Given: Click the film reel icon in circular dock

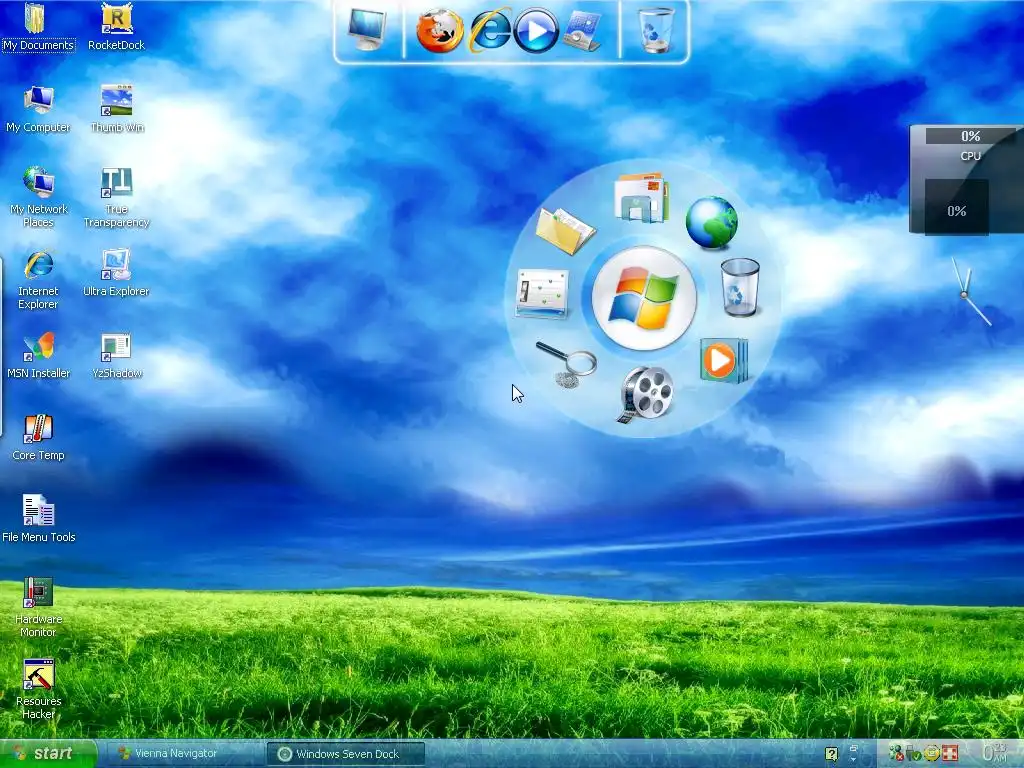Looking at the screenshot, I should point(645,394).
